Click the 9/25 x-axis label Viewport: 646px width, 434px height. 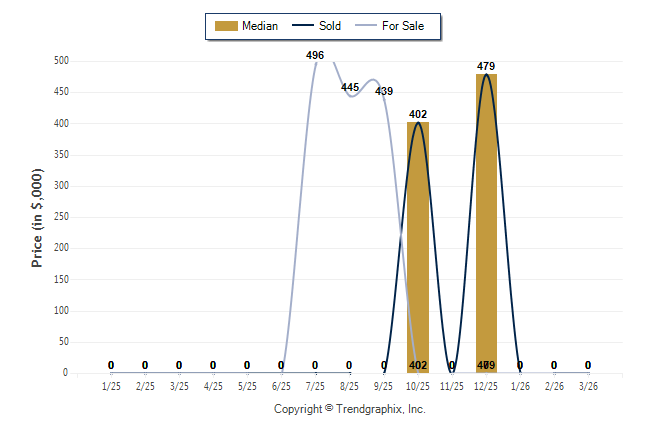384,385
